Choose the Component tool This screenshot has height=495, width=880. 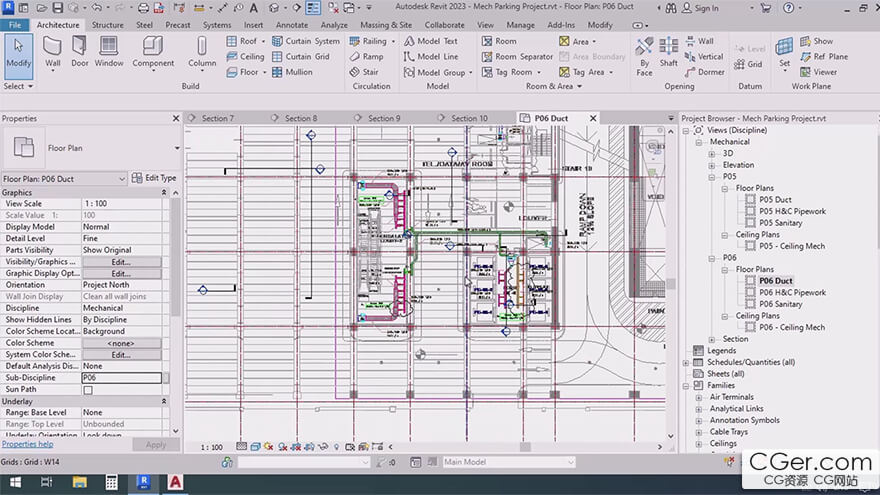pos(153,52)
